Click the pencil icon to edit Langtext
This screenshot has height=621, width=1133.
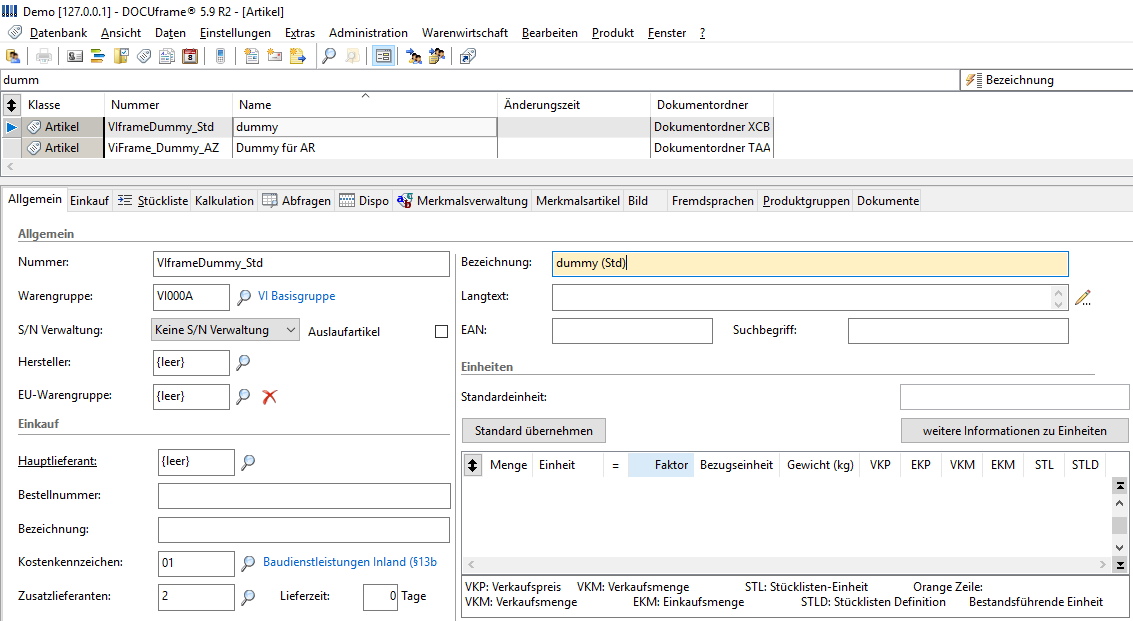tap(1082, 297)
